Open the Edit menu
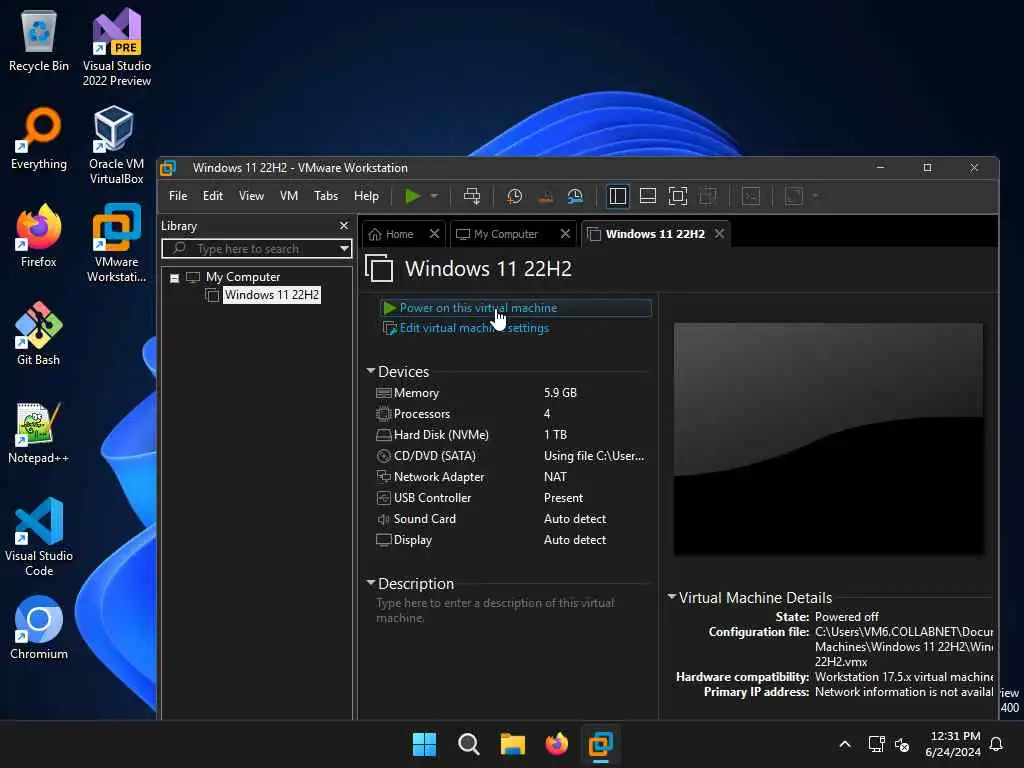Image resolution: width=1024 pixels, height=768 pixels. (212, 196)
